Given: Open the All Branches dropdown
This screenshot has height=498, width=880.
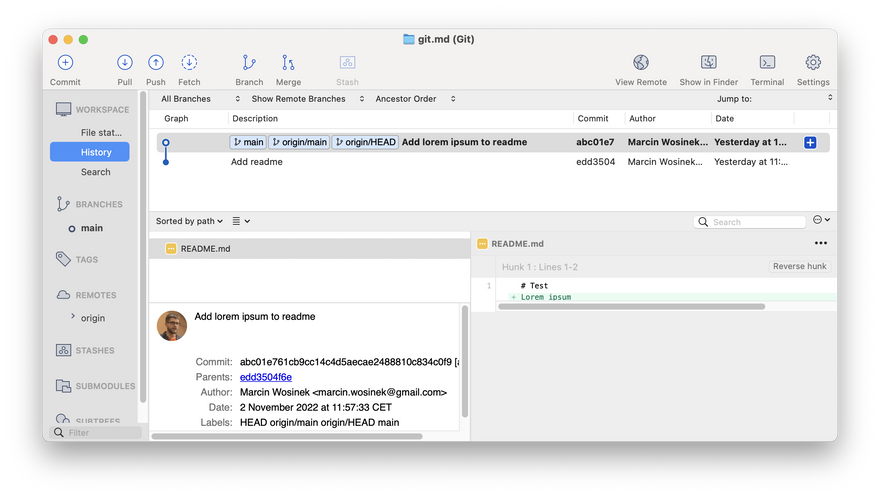Looking at the screenshot, I should pyautogui.click(x=200, y=99).
